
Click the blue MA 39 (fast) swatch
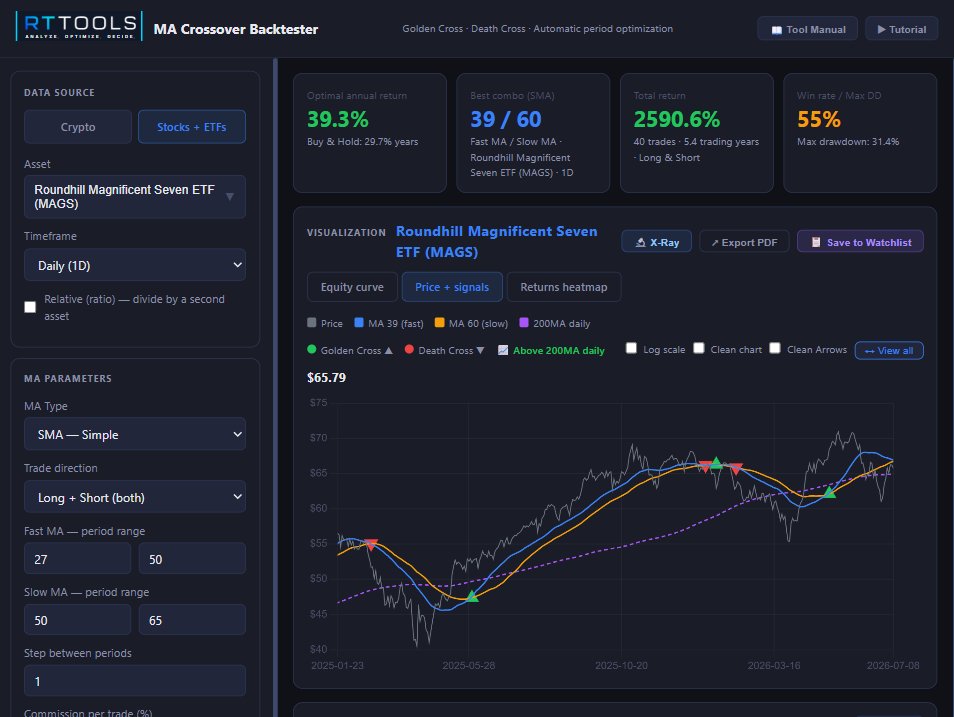tap(359, 323)
